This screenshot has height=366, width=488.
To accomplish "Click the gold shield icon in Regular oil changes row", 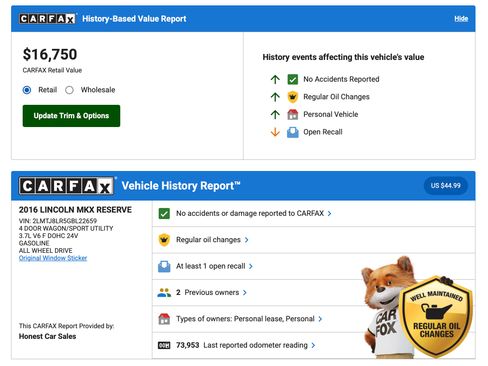I will pos(164,240).
